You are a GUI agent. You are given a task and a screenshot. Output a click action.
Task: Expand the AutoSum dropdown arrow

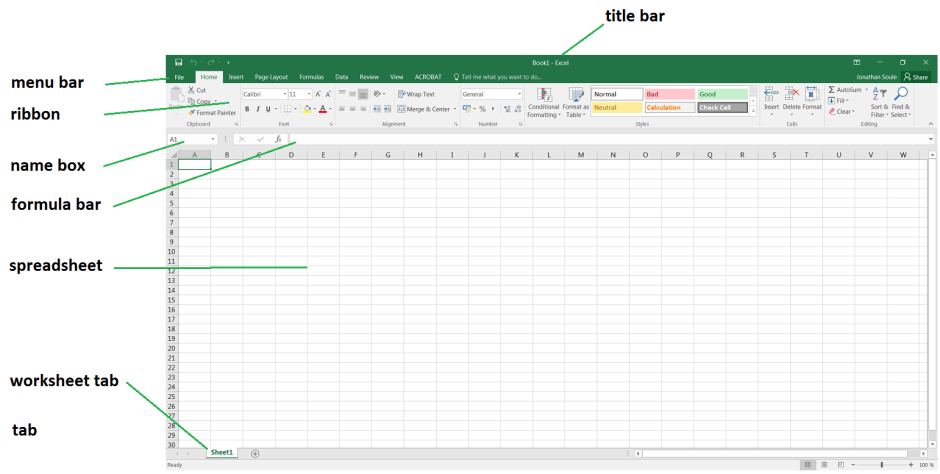pyautogui.click(x=866, y=90)
